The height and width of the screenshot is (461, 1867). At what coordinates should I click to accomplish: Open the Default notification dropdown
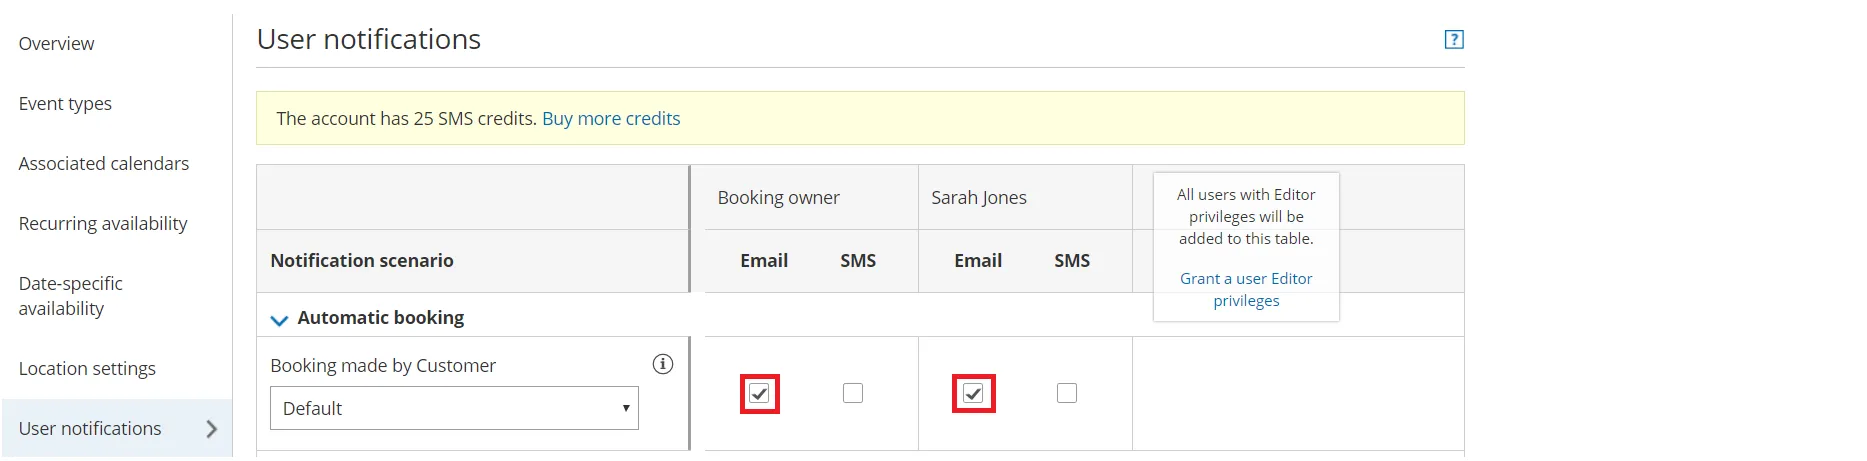point(454,408)
